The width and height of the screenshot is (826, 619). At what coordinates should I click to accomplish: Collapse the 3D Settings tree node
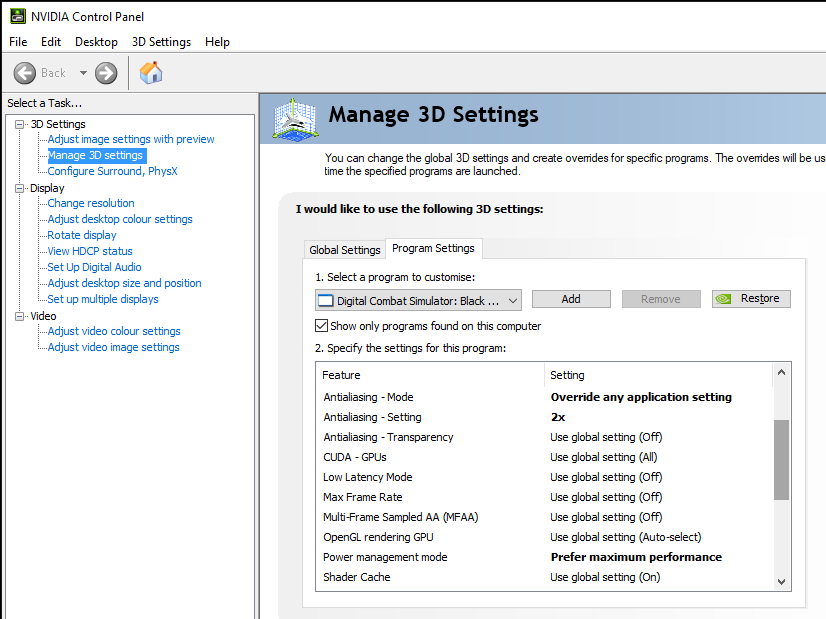(x=19, y=124)
